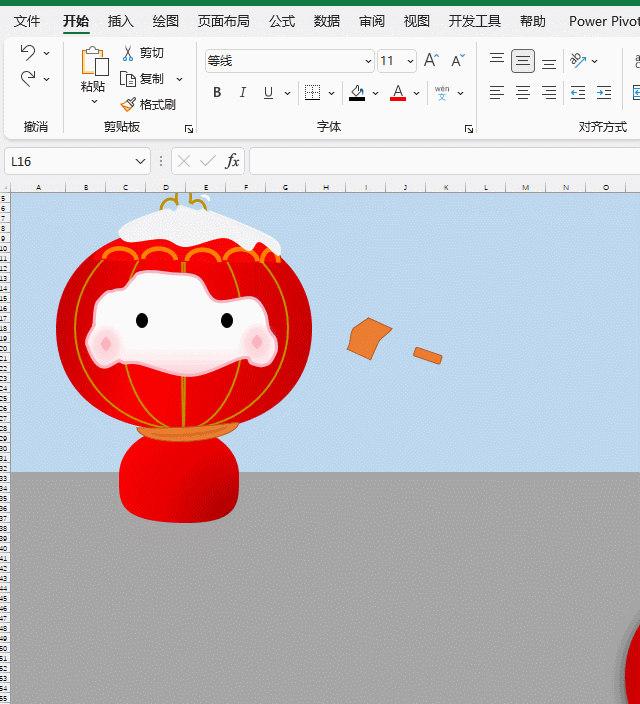Open the paste options arrow
The height and width of the screenshot is (704, 640).
pyautogui.click(x=94, y=102)
